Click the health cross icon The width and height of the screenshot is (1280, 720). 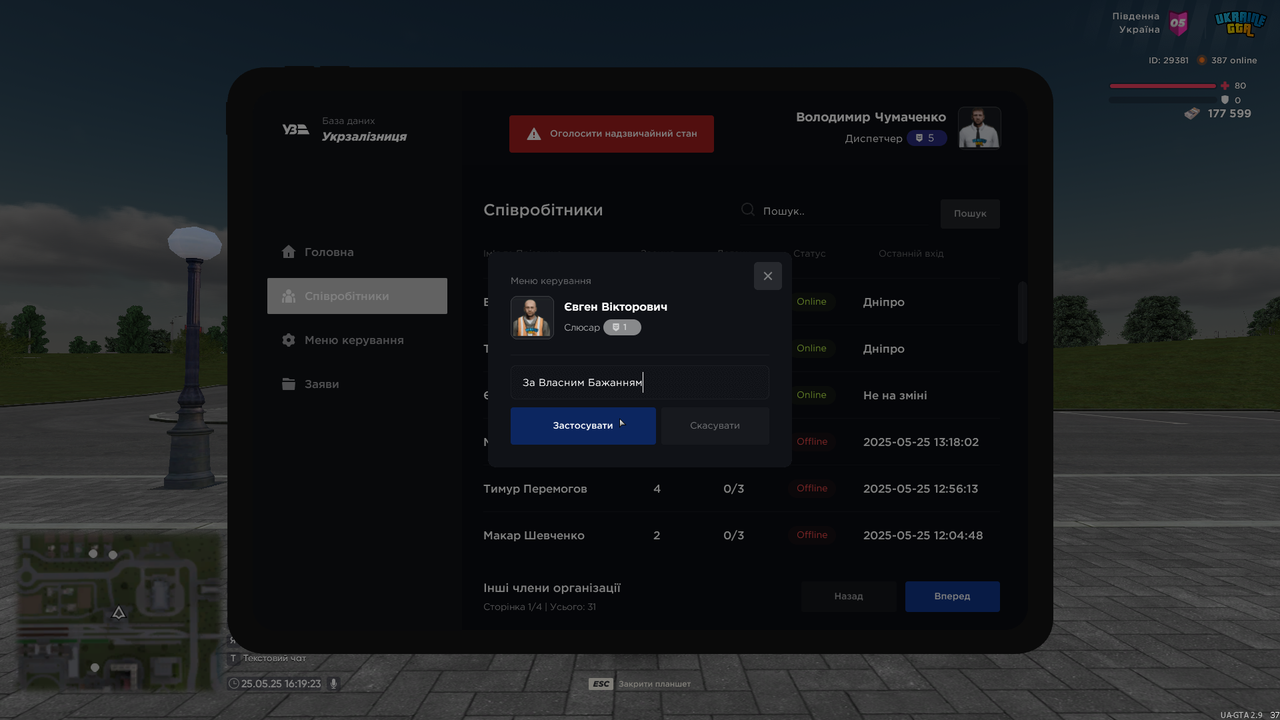pyautogui.click(x=1225, y=86)
